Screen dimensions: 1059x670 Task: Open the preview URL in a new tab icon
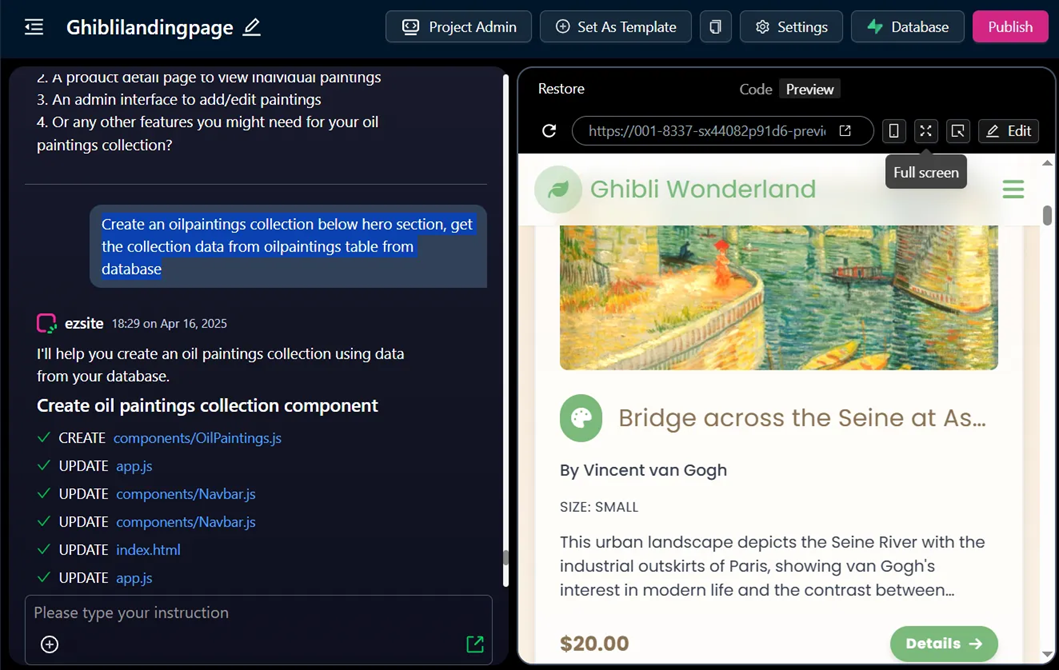coord(845,130)
